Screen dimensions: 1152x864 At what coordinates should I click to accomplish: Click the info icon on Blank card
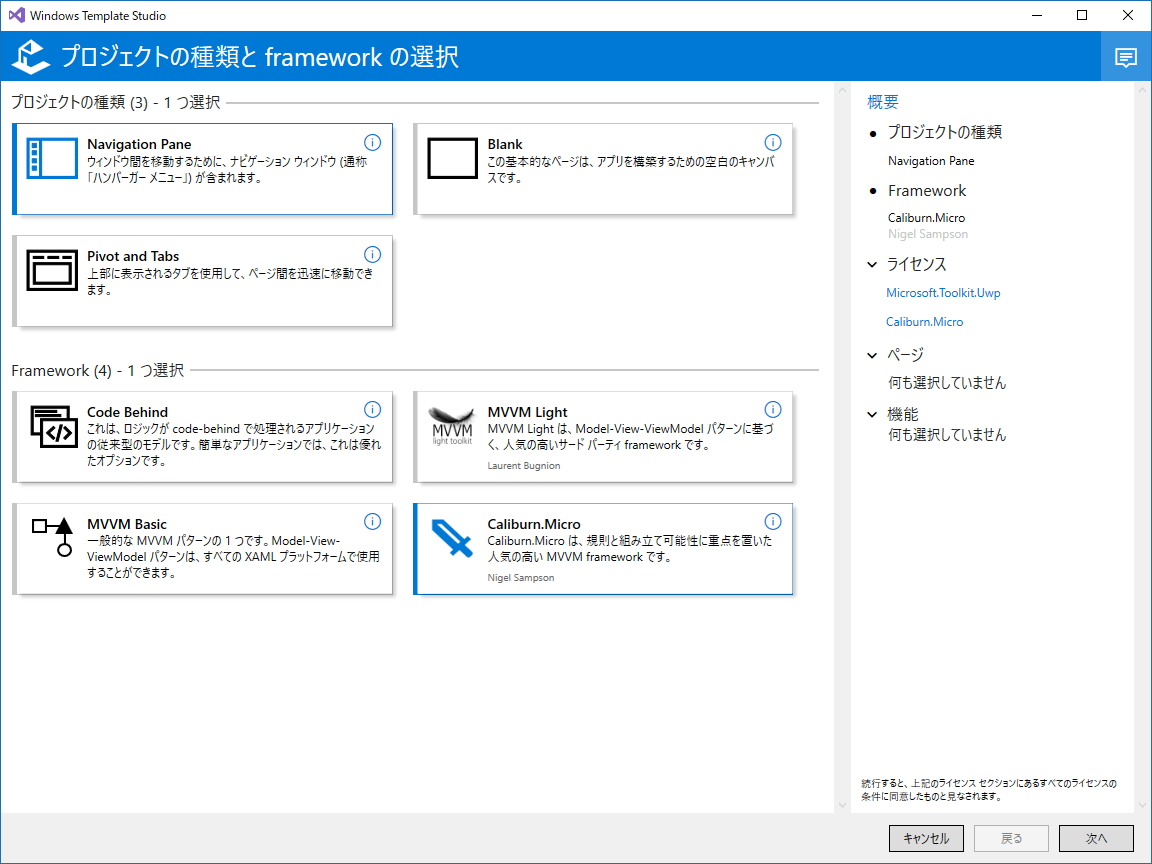click(773, 142)
